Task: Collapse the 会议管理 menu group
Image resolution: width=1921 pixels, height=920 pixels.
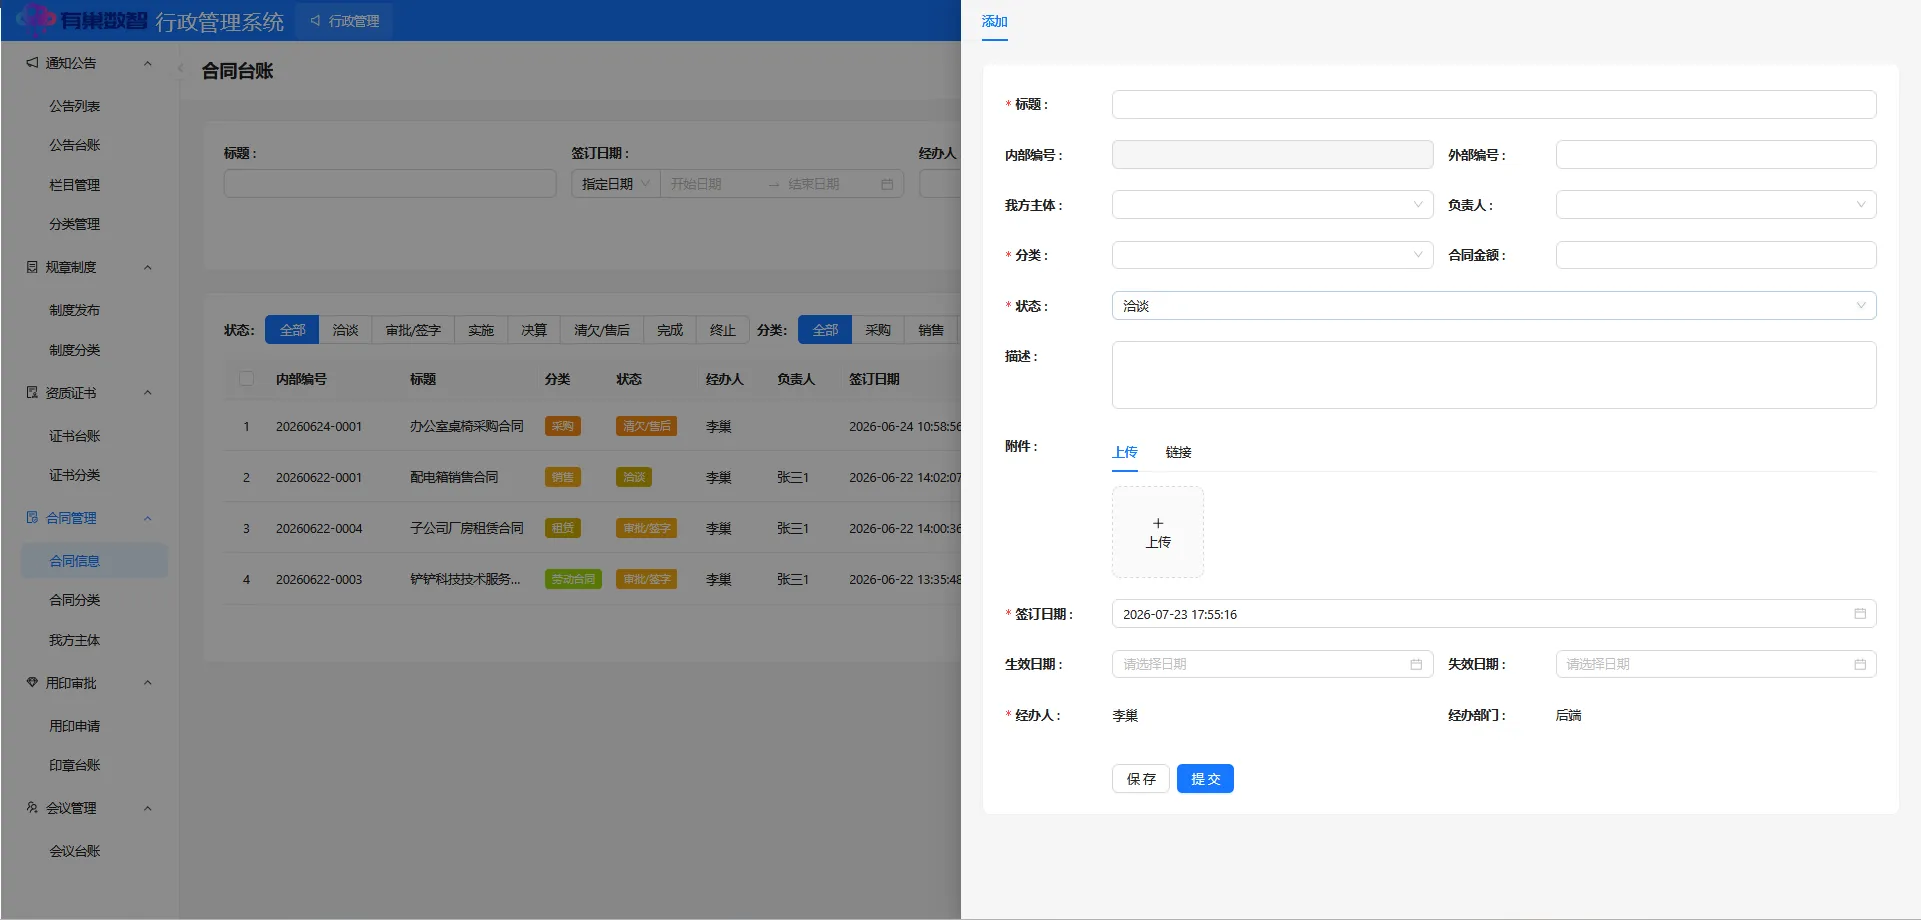Action: (148, 808)
